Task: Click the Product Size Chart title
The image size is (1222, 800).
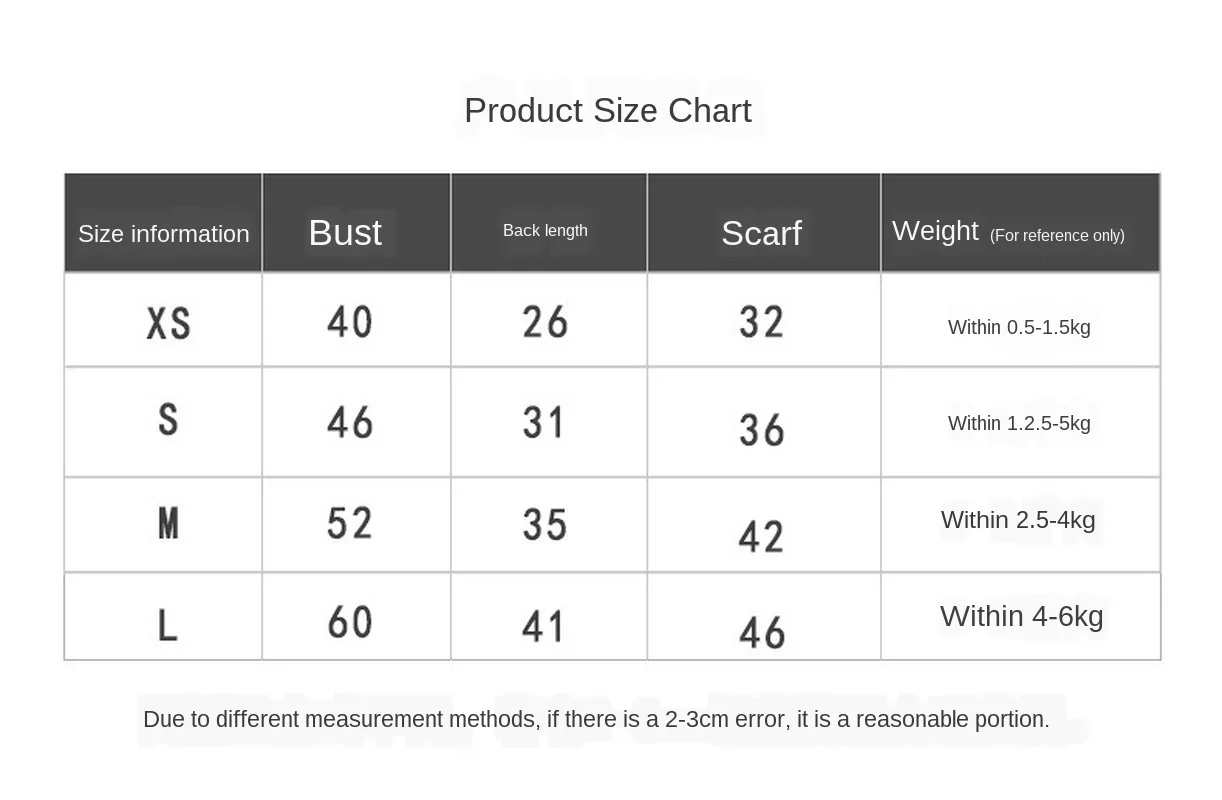Action: [x=608, y=110]
